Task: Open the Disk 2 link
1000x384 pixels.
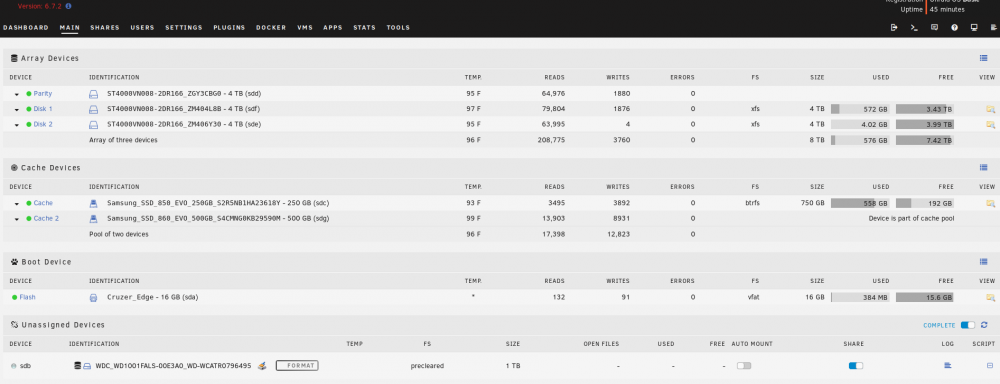Action: click(43, 124)
